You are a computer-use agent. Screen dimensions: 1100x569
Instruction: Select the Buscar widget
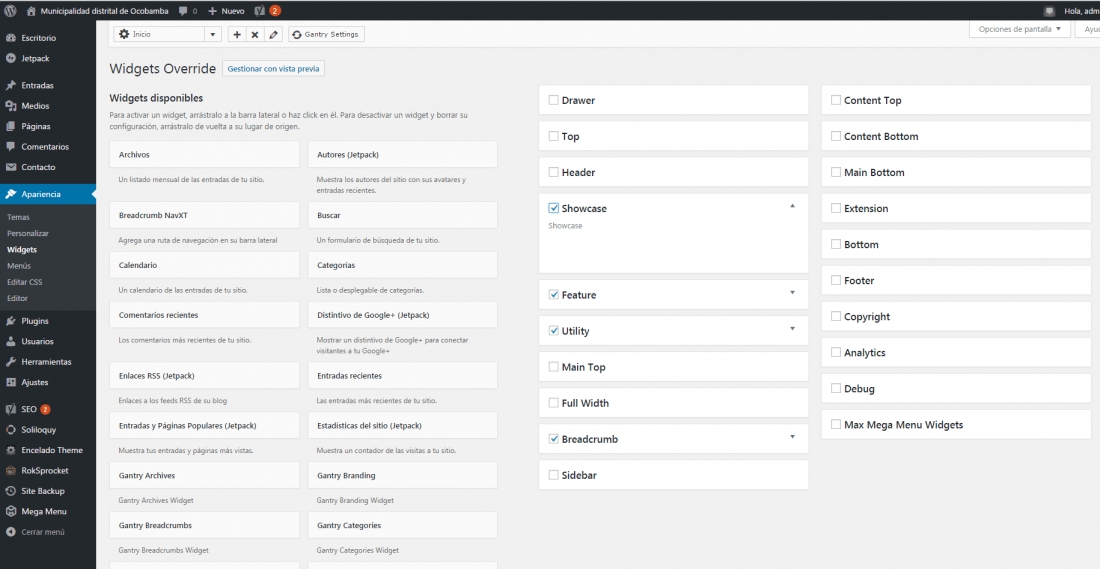point(403,215)
